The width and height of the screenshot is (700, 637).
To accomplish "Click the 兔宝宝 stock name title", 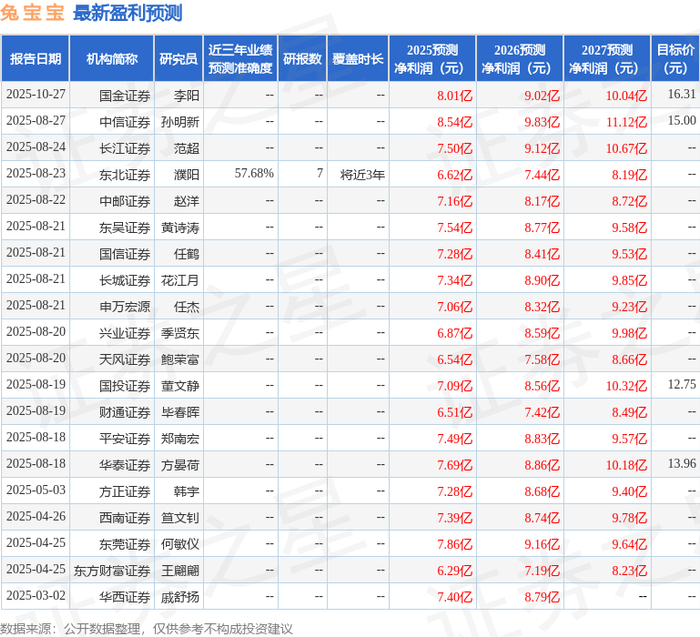I will tap(33, 12).
